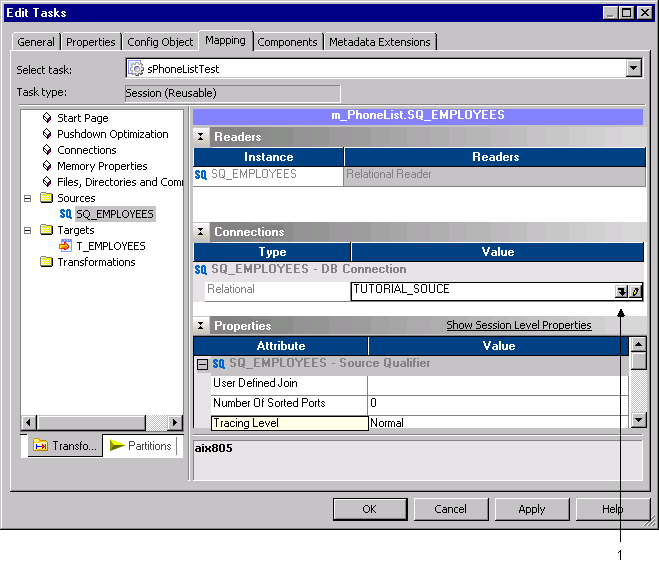
Task: Click the Start Page diamond icon
Action: [46, 118]
